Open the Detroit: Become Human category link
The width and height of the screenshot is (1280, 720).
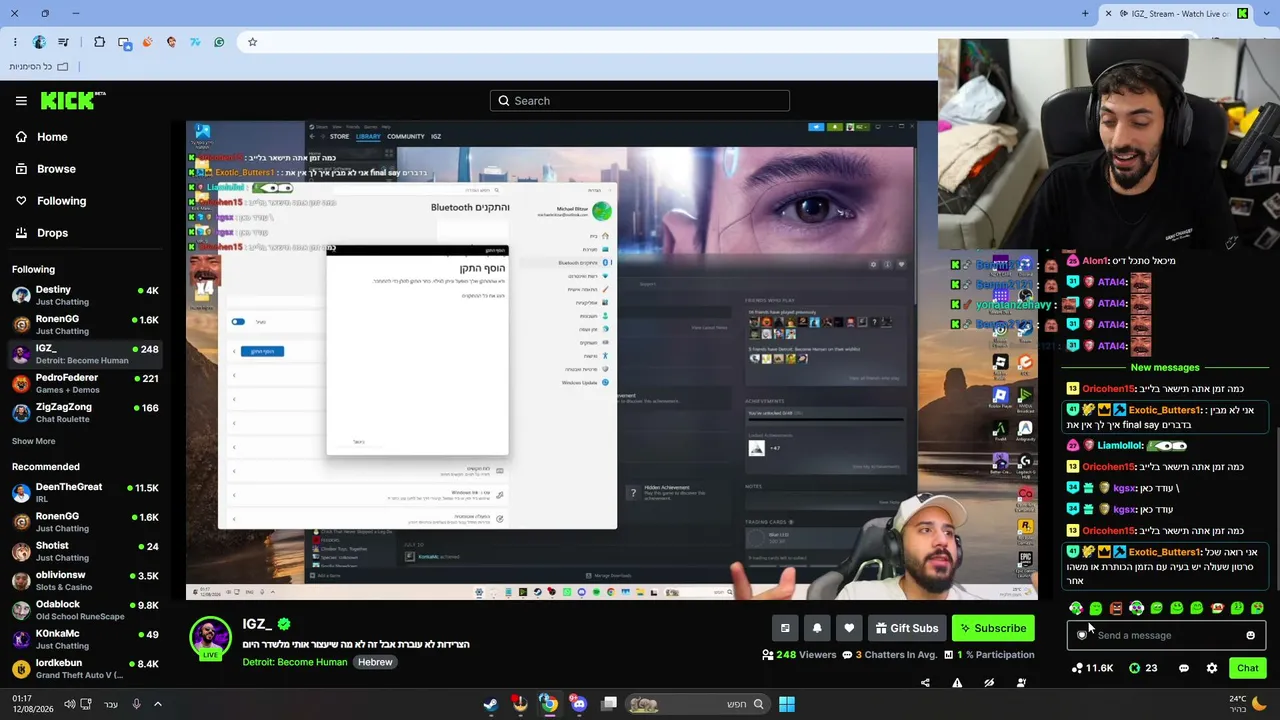295,662
